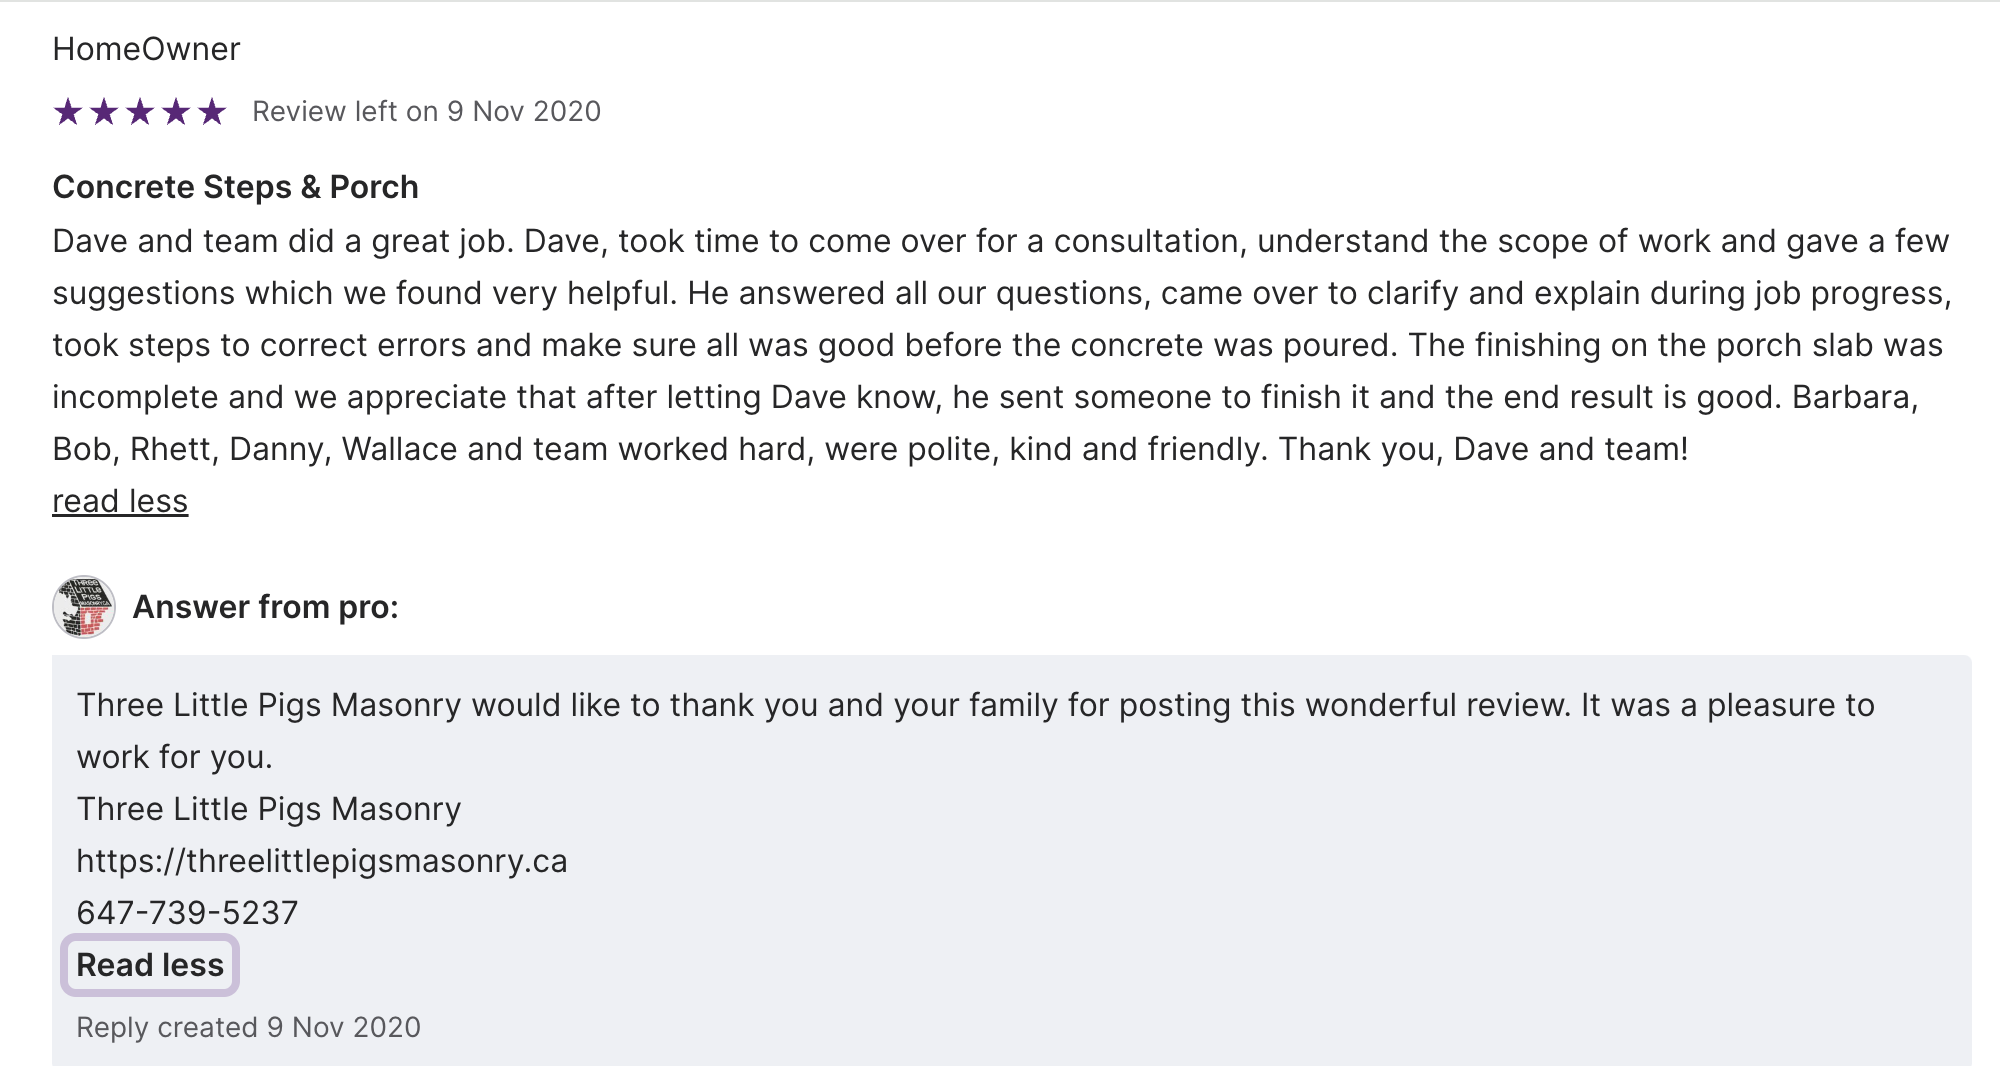The width and height of the screenshot is (2000, 1066).
Task: Click the threelittlepigsmasonry.ca URL text
Action: click(322, 861)
